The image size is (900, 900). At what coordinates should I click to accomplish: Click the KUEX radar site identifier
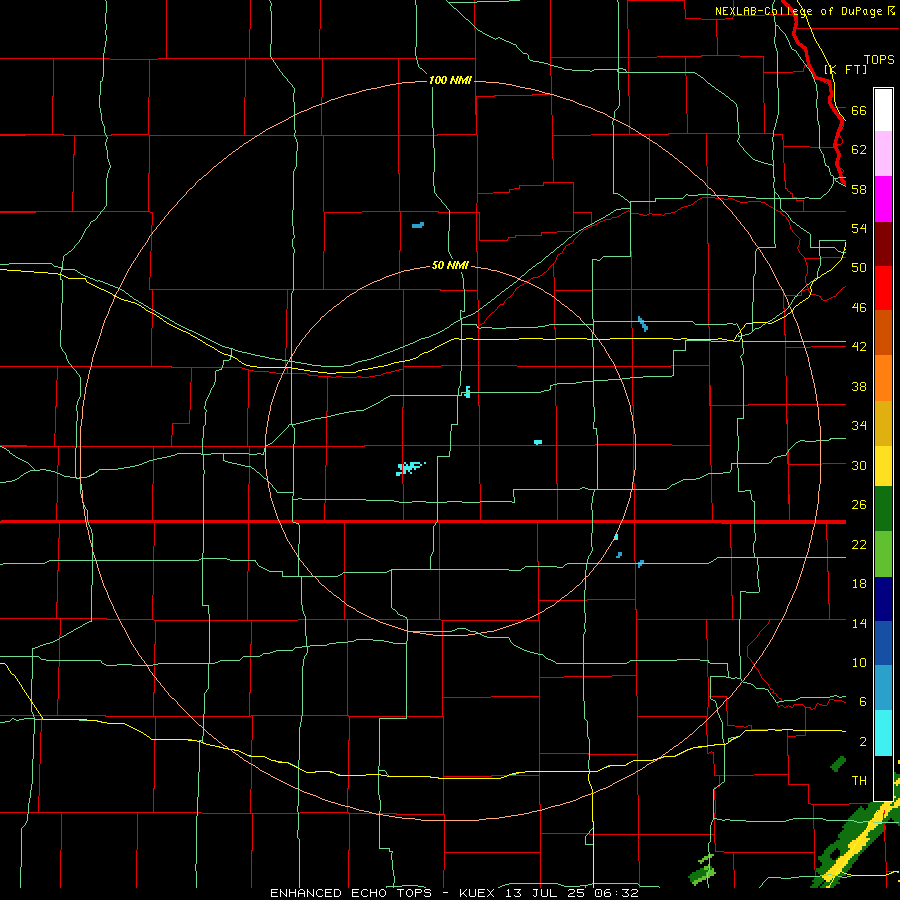479,893
